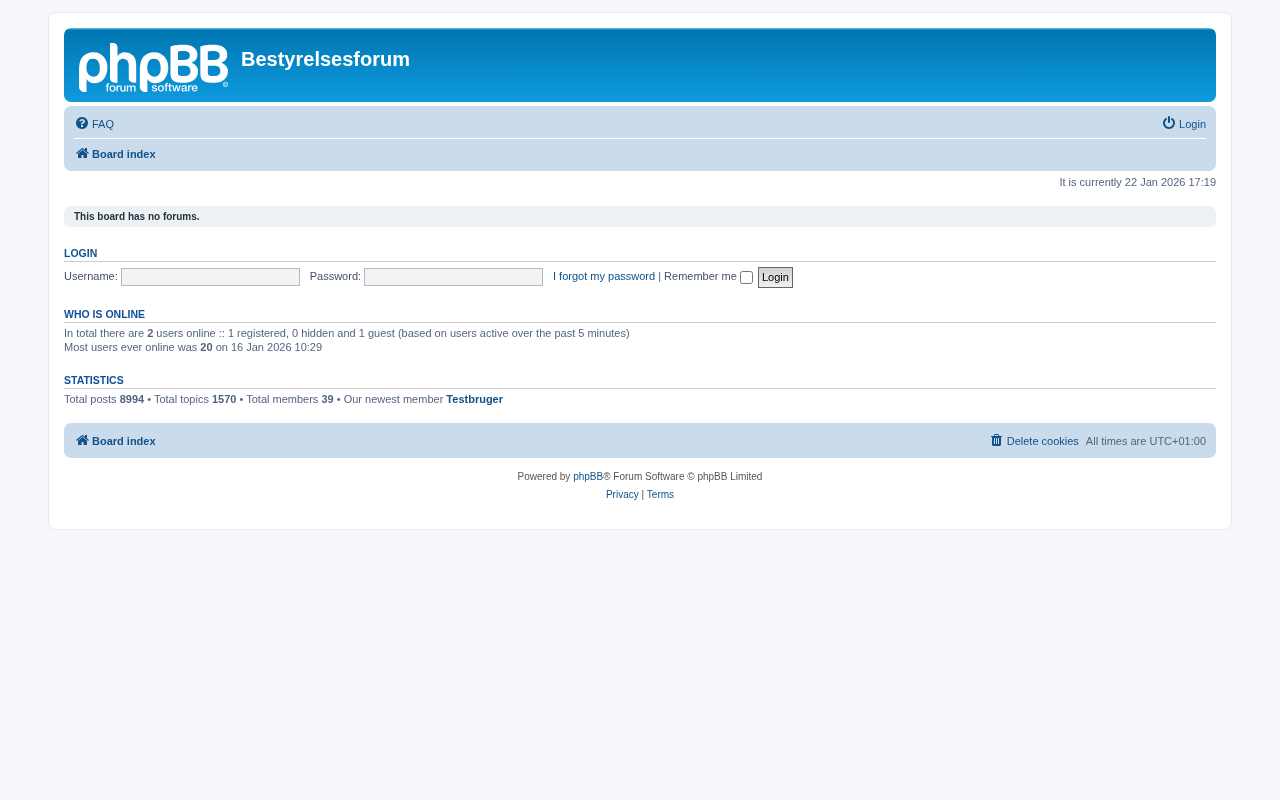Submit the Login form button
The width and height of the screenshot is (1280, 800).
coord(775,277)
